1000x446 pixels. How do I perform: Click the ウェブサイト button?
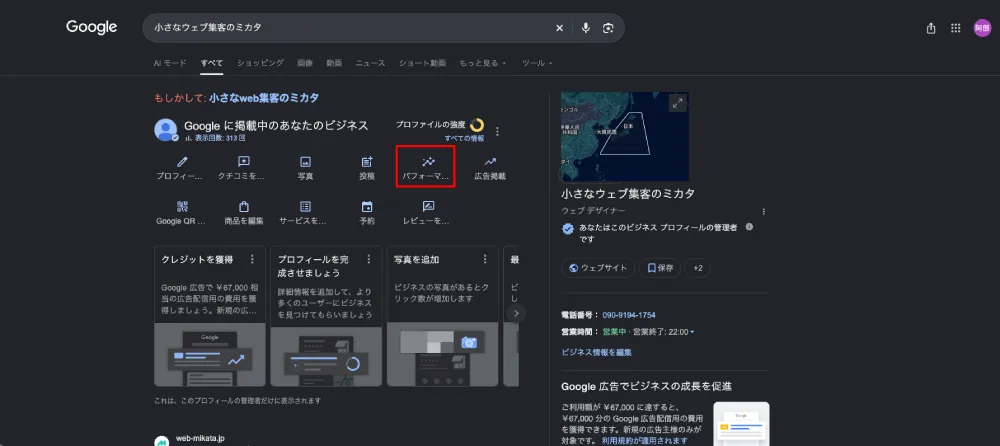coord(598,268)
